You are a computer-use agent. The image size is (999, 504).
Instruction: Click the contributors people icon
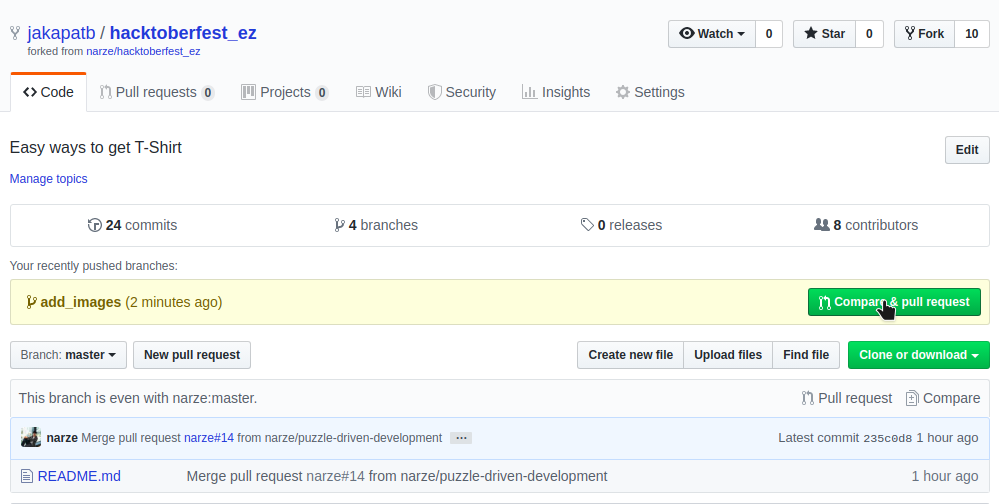coord(822,225)
